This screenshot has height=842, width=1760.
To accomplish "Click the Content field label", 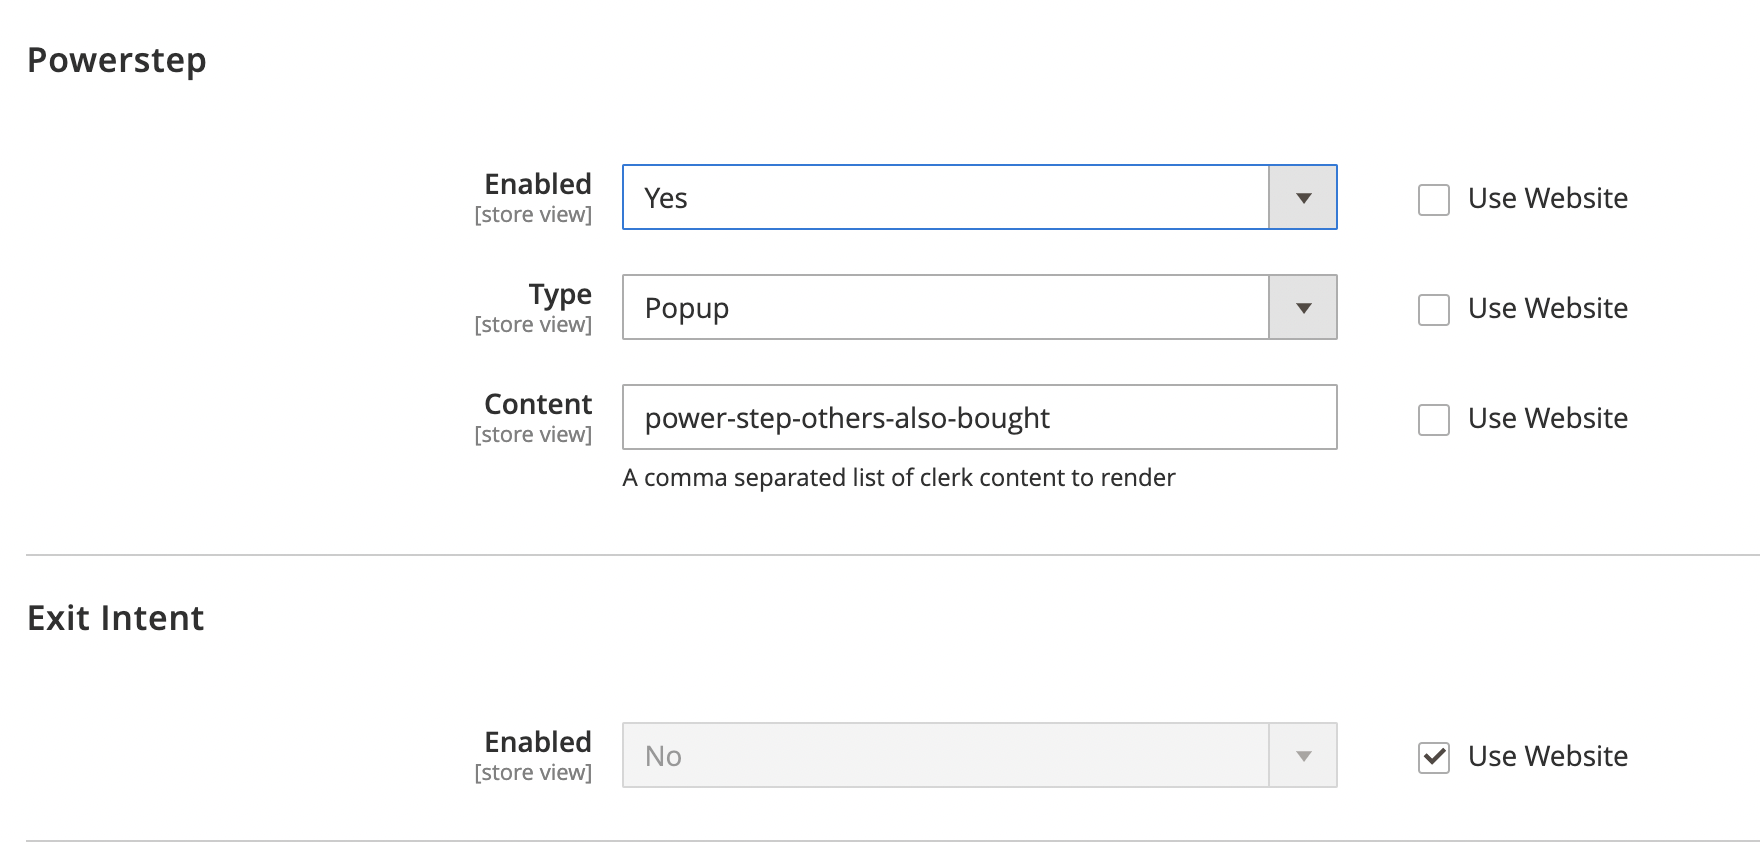I will point(538,404).
